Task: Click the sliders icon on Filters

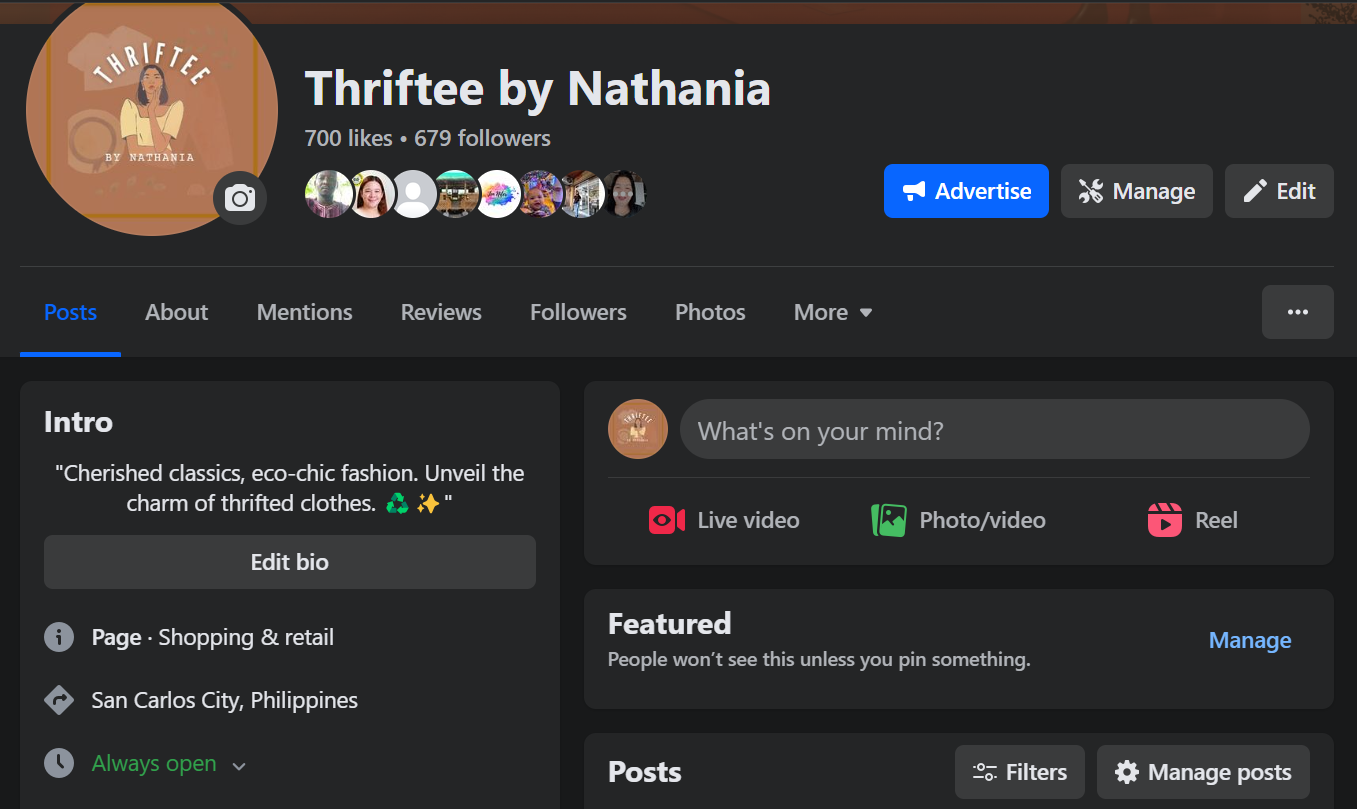Action: click(985, 772)
